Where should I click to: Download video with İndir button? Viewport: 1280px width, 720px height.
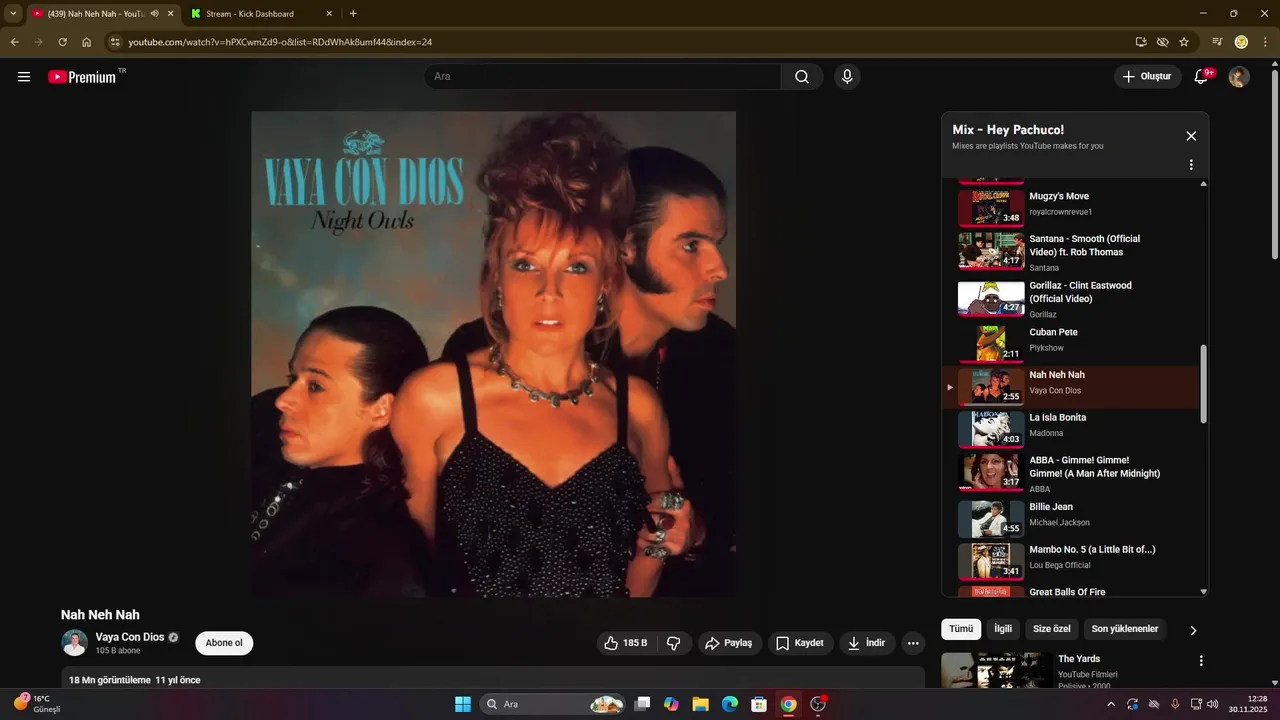(866, 643)
